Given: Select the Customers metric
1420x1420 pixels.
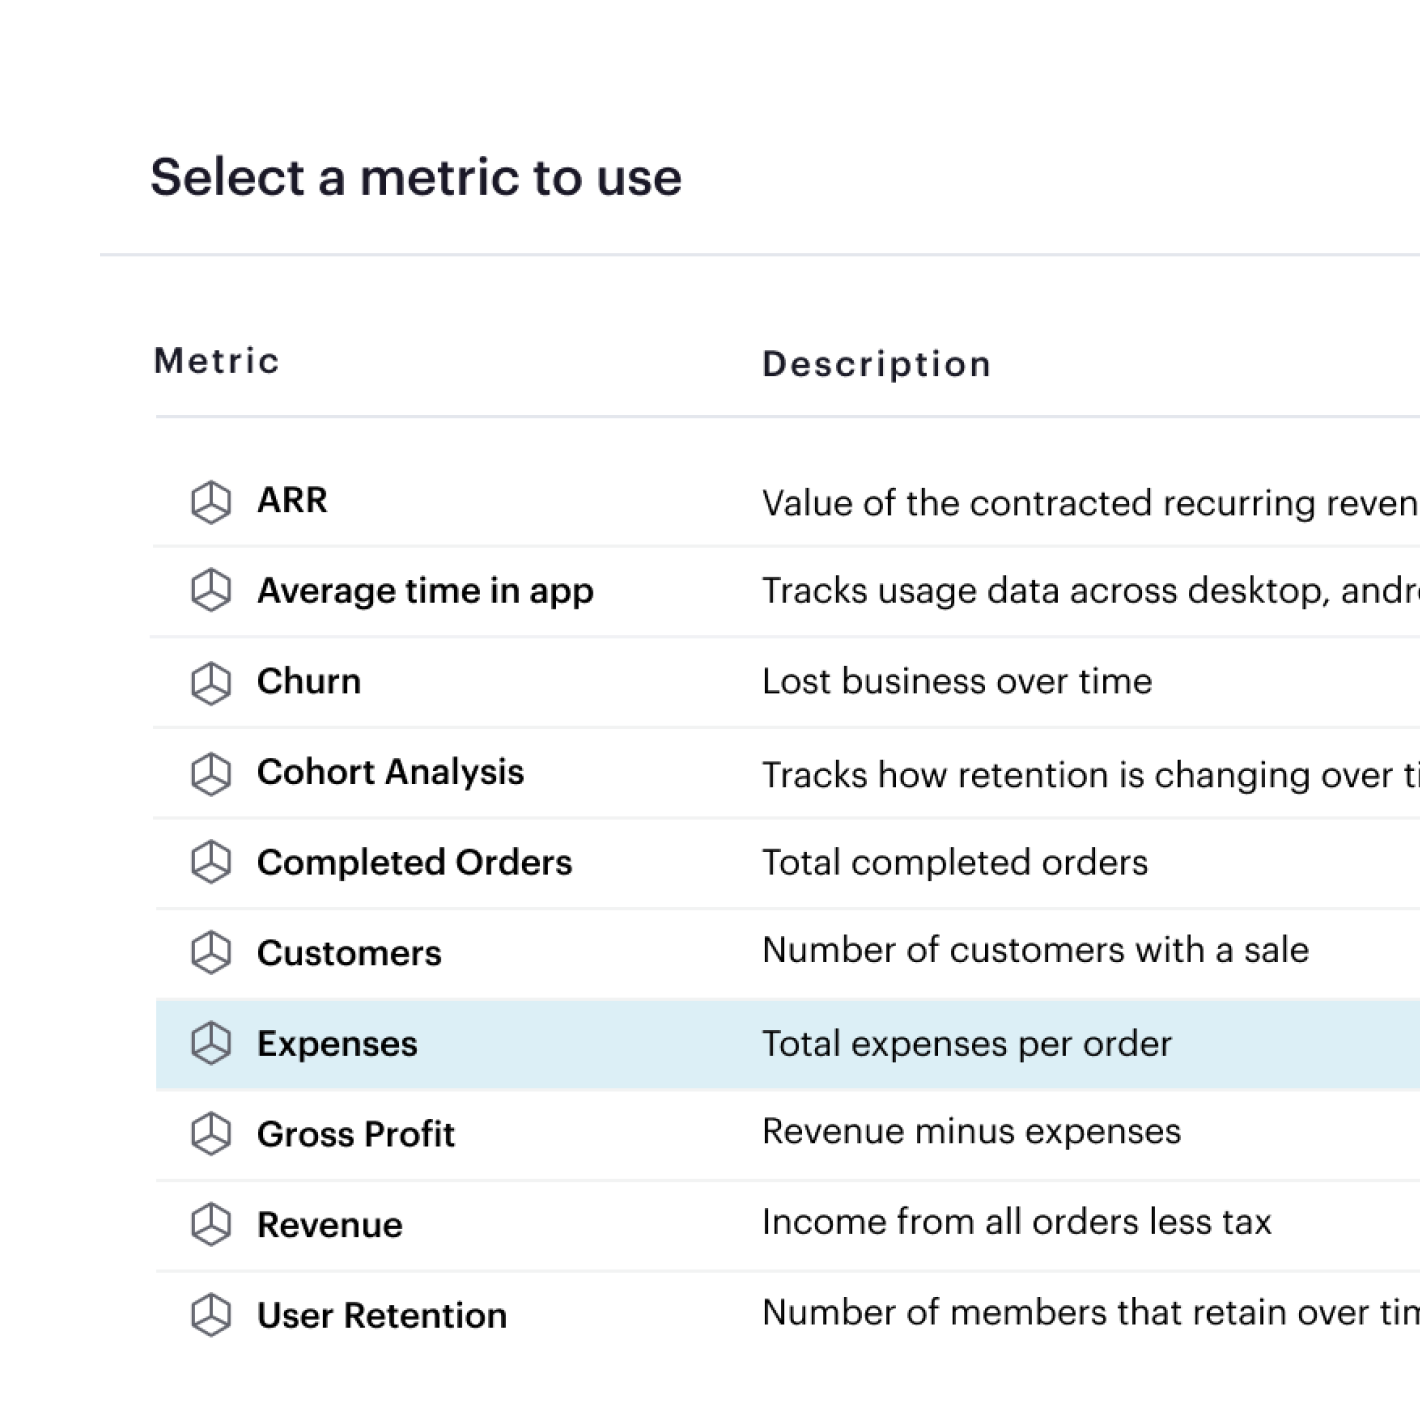Looking at the screenshot, I should pos(349,953).
